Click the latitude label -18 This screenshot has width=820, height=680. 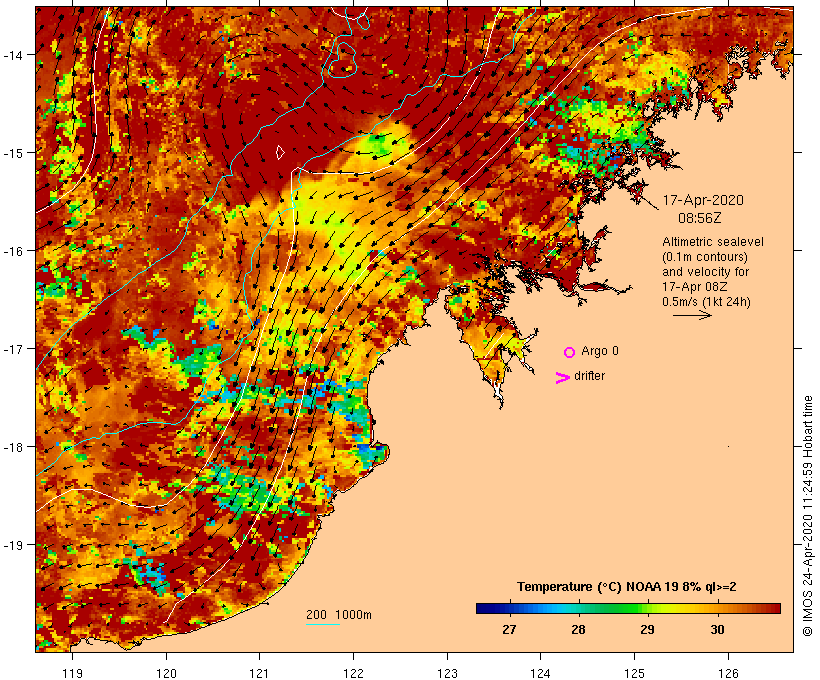12,447
